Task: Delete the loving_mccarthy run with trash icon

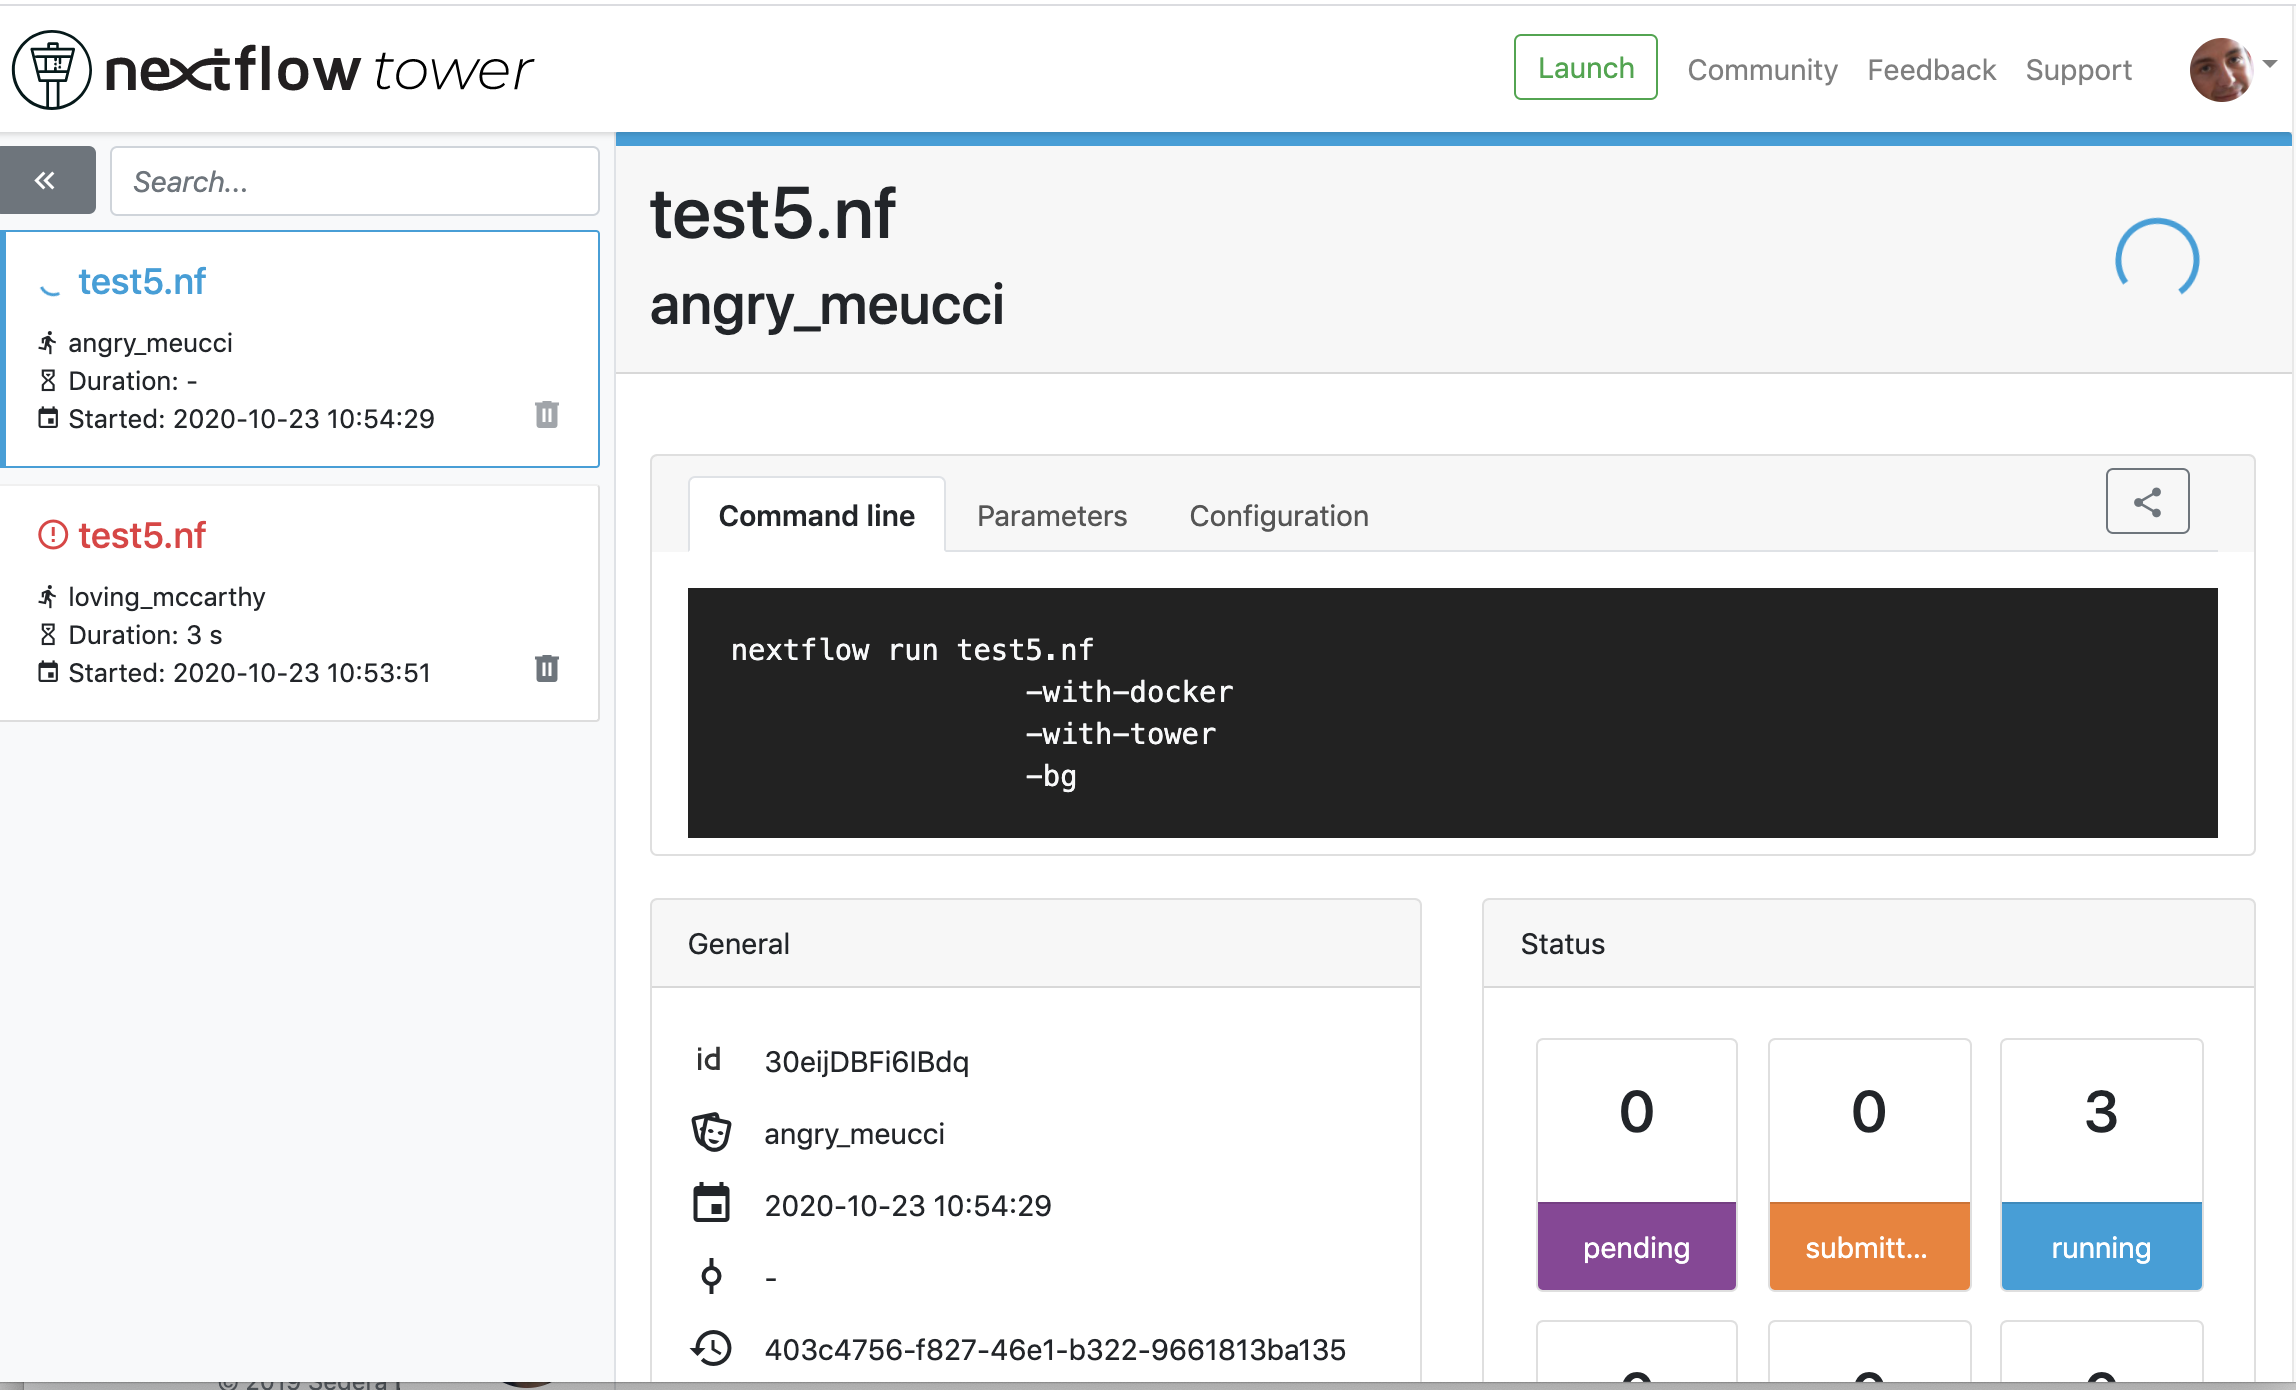Action: tap(546, 669)
